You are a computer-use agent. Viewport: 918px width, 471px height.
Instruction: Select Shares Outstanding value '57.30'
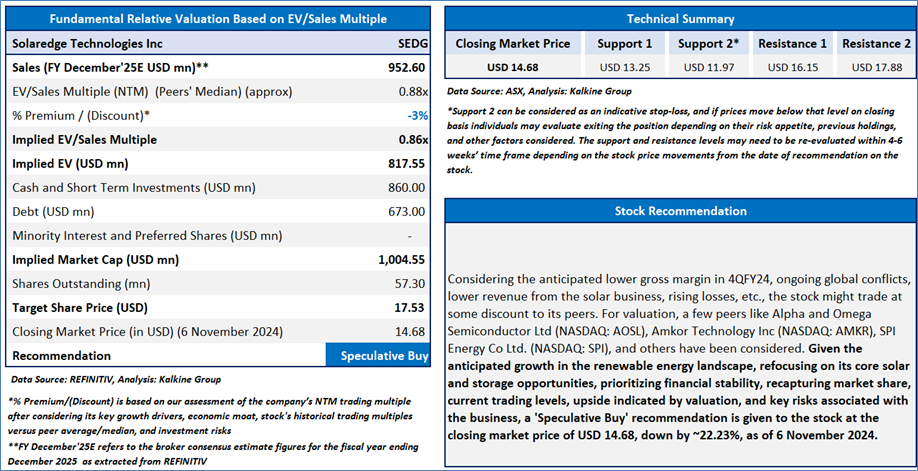point(412,284)
